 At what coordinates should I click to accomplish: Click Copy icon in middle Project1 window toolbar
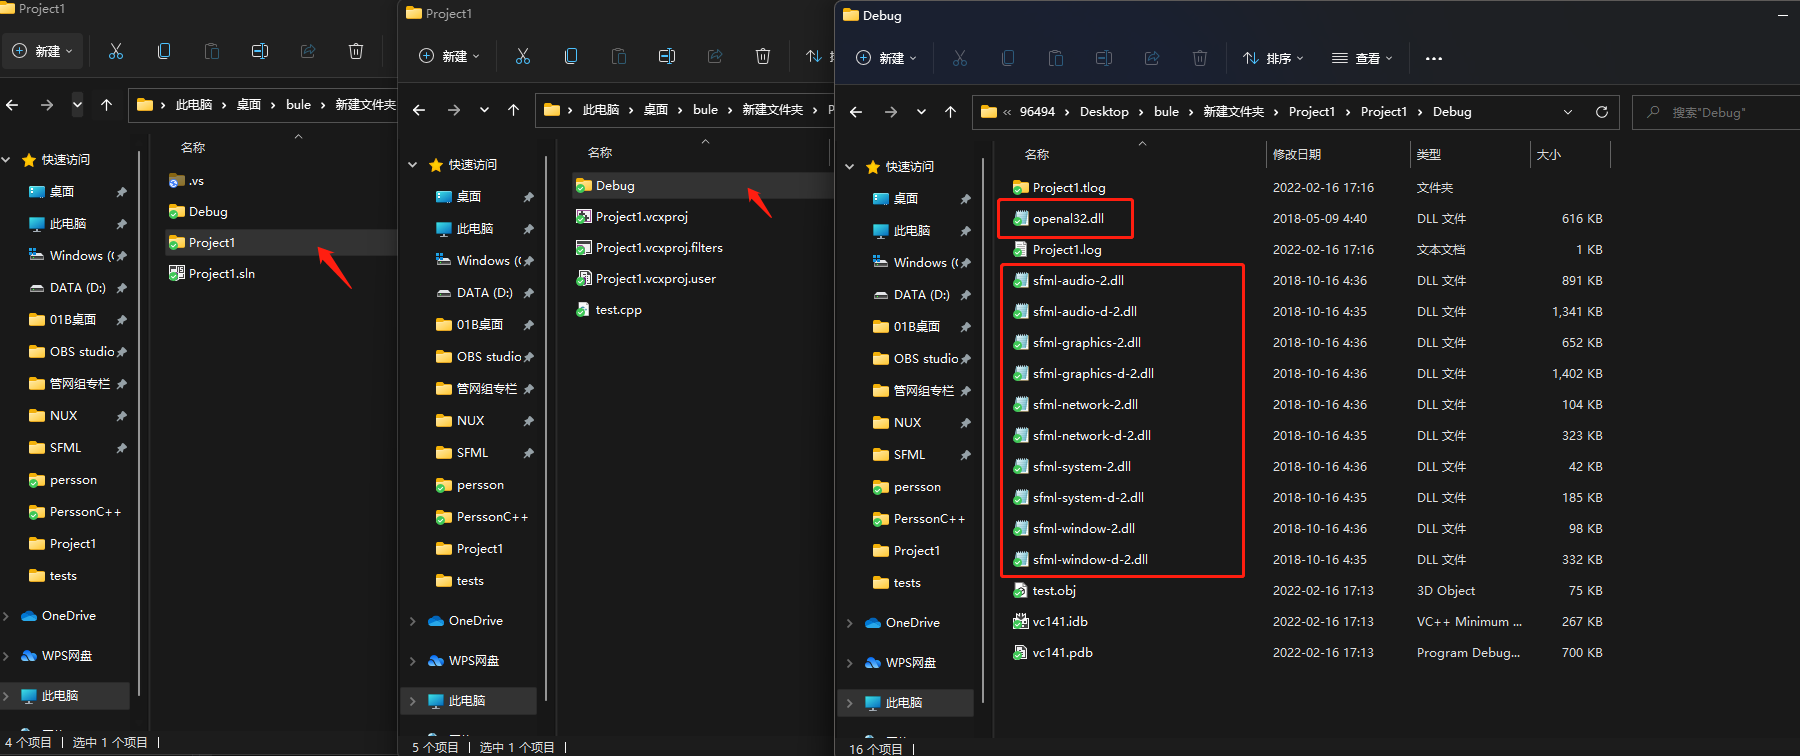pyautogui.click(x=571, y=56)
